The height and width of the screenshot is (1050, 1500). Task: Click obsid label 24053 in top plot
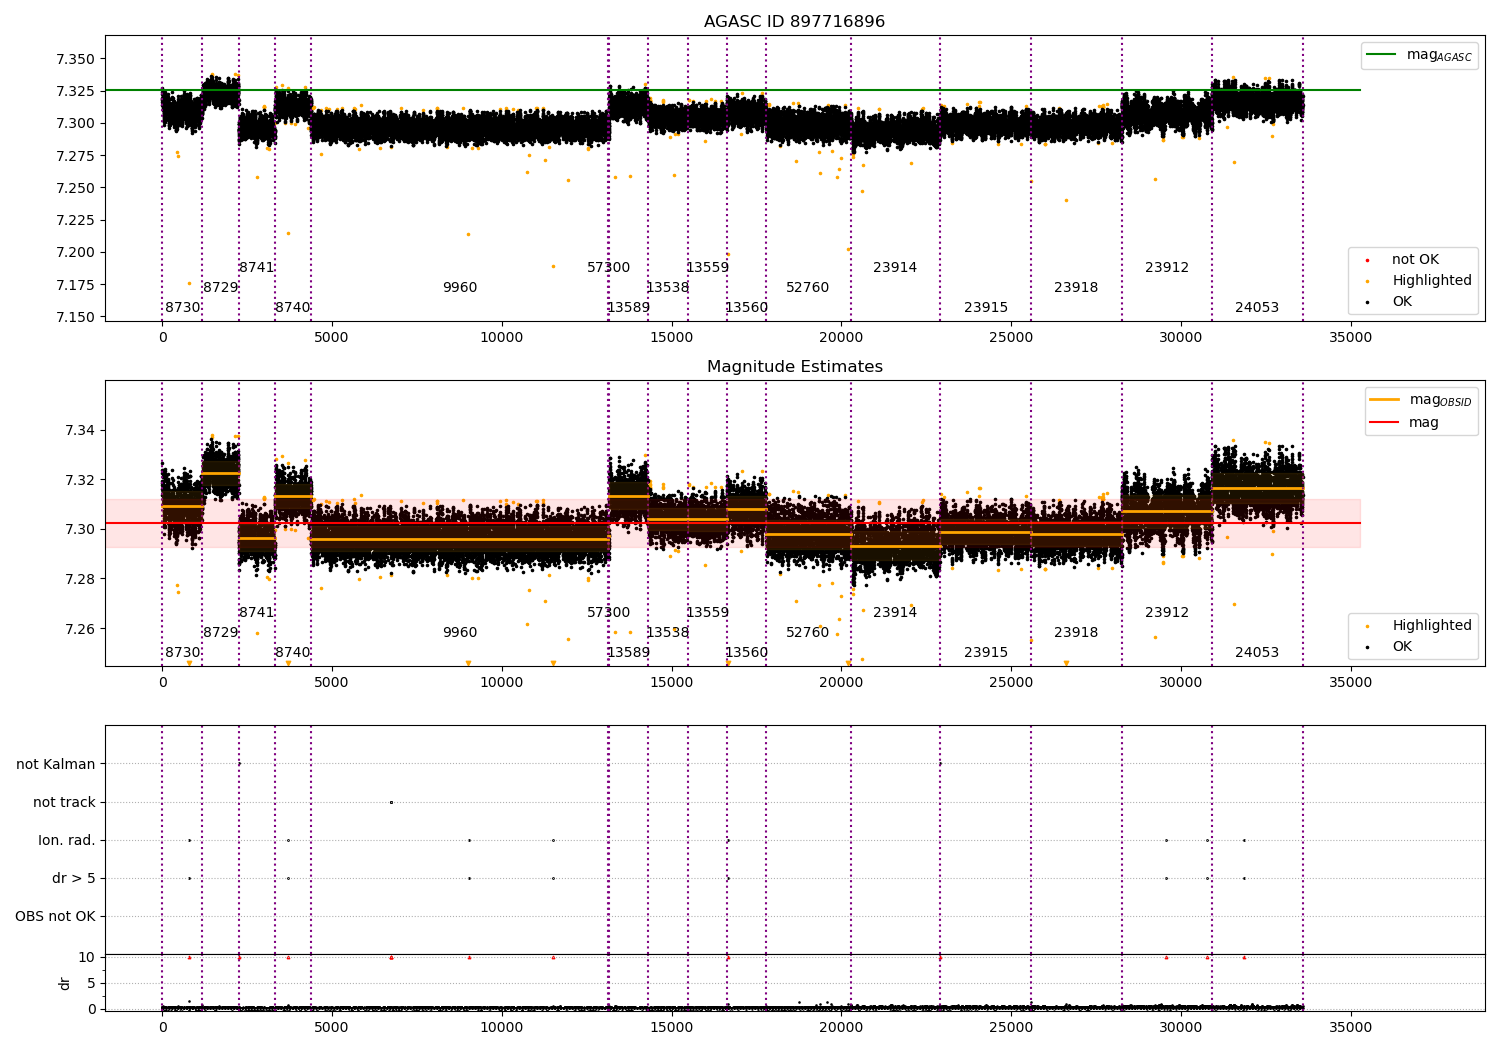tap(1257, 308)
